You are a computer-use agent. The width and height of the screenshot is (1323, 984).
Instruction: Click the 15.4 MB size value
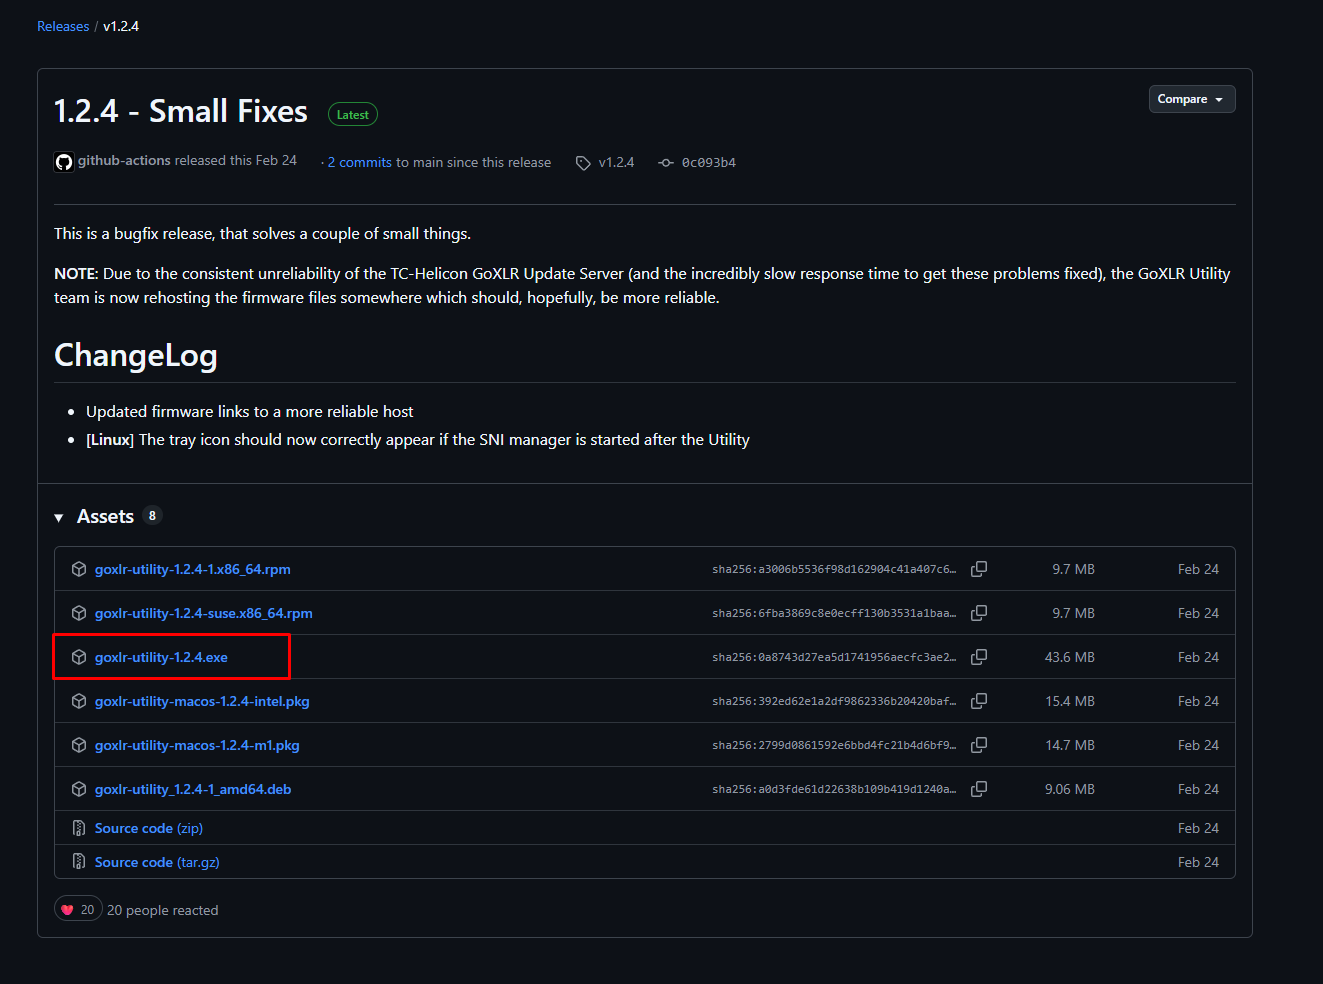coord(1070,701)
